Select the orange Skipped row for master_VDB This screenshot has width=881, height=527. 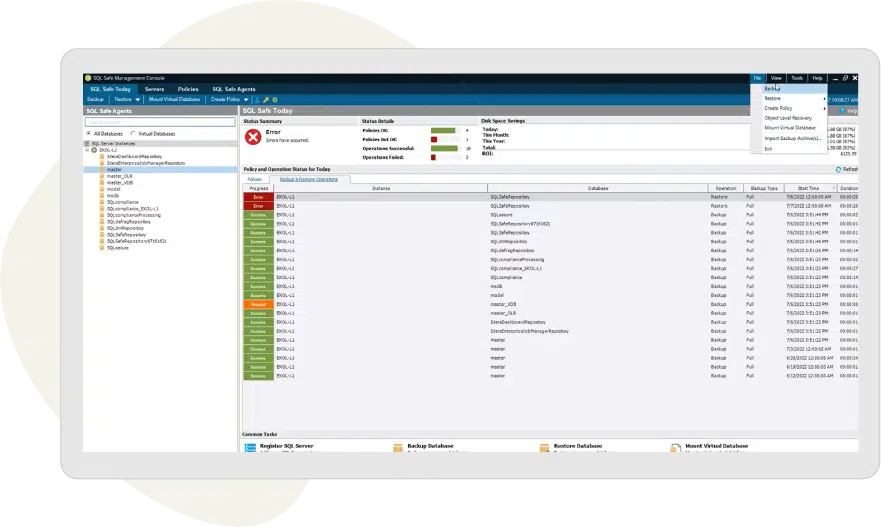[551, 305]
